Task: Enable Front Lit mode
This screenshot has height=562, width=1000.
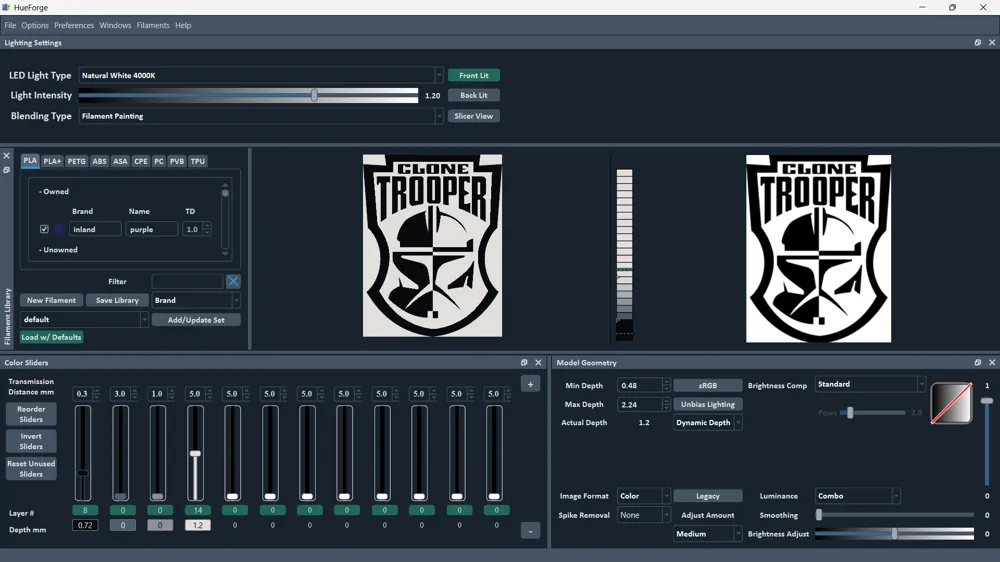Action: click(x=474, y=75)
